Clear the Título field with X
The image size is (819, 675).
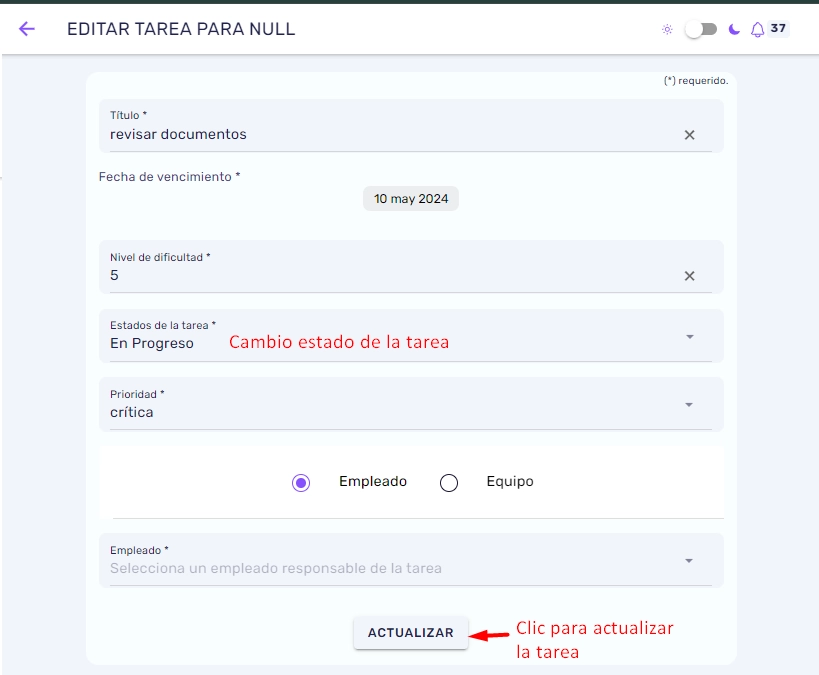click(x=689, y=135)
